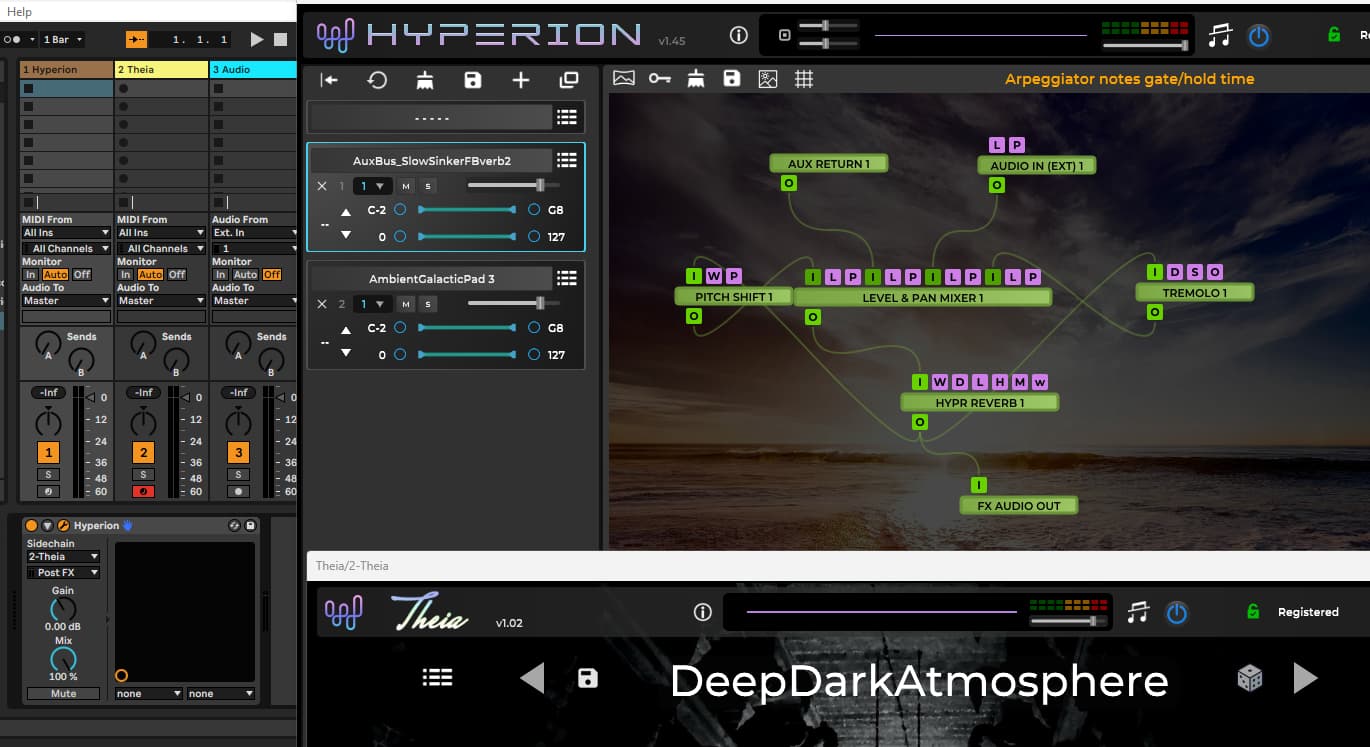
Task: Mute layer 2 AmbientGalacticPad 3
Action: [406, 304]
